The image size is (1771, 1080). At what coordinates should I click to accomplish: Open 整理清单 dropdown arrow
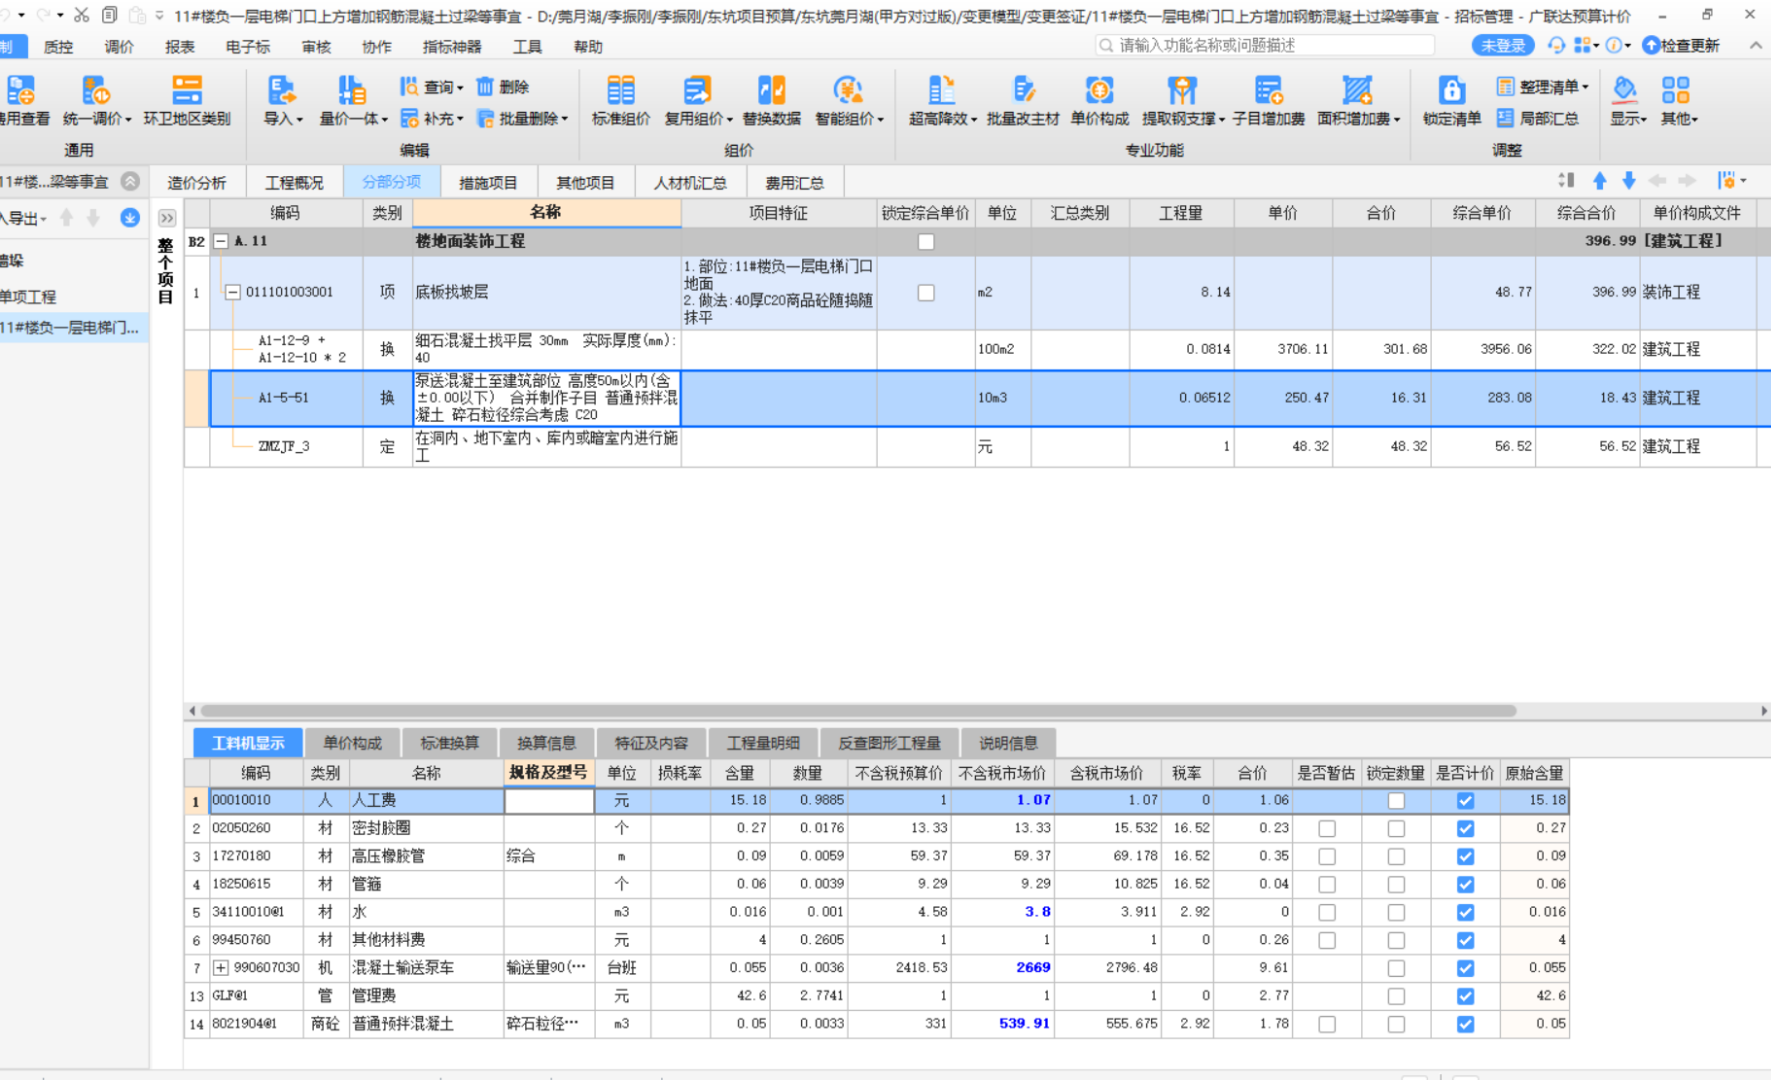tap(1585, 88)
